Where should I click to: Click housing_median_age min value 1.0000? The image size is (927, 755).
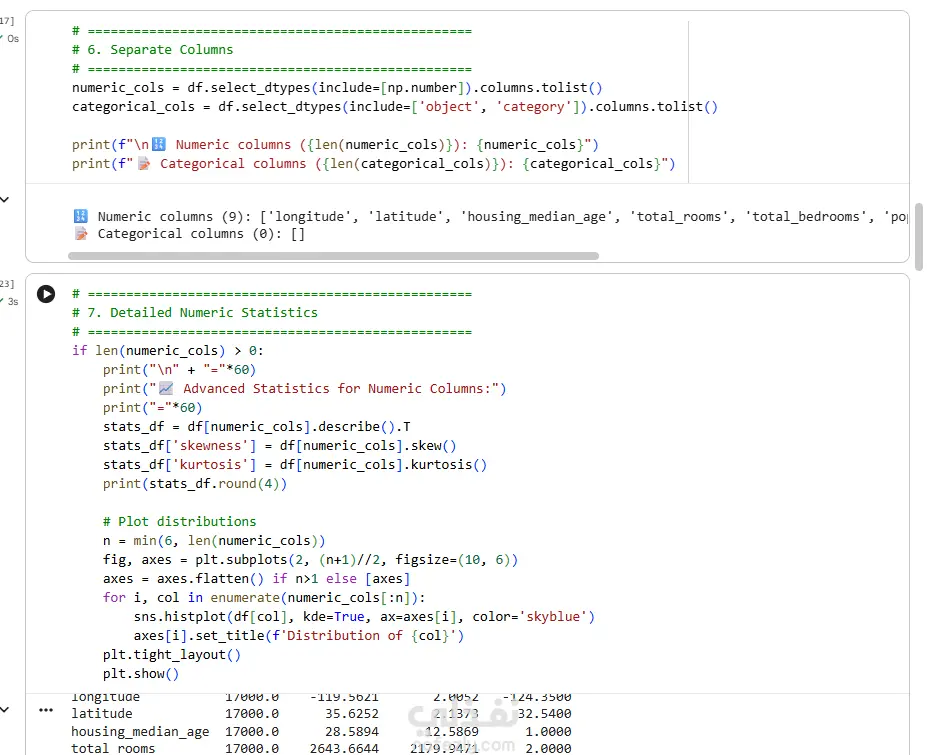click(549, 731)
